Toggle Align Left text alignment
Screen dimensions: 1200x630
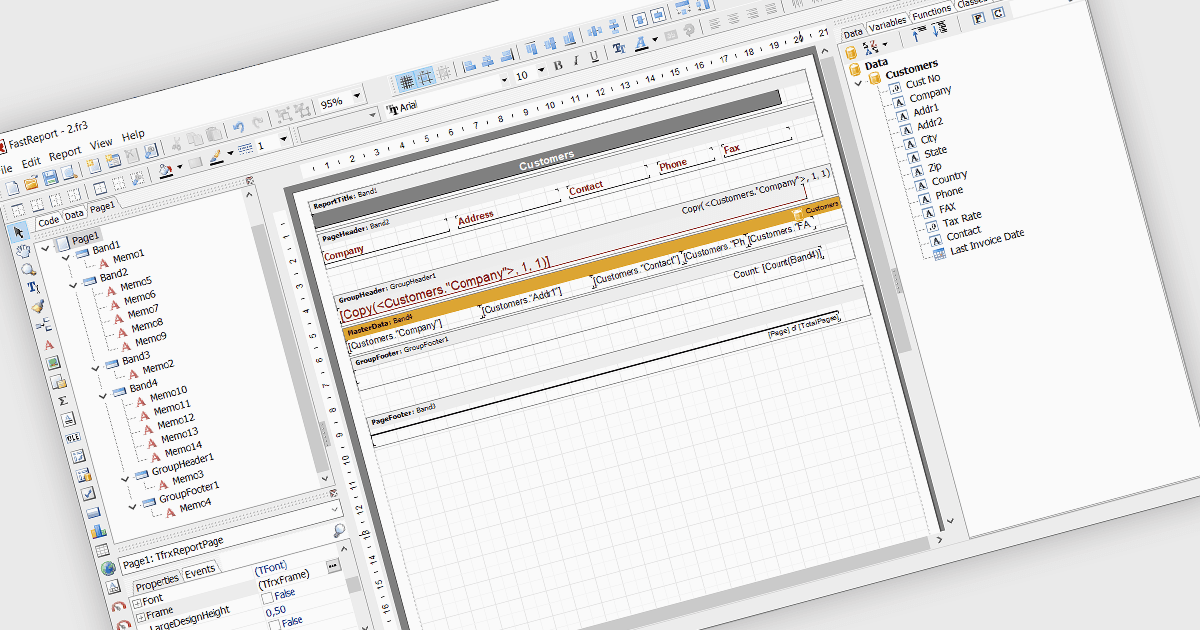pyautogui.click(x=713, y=23)
